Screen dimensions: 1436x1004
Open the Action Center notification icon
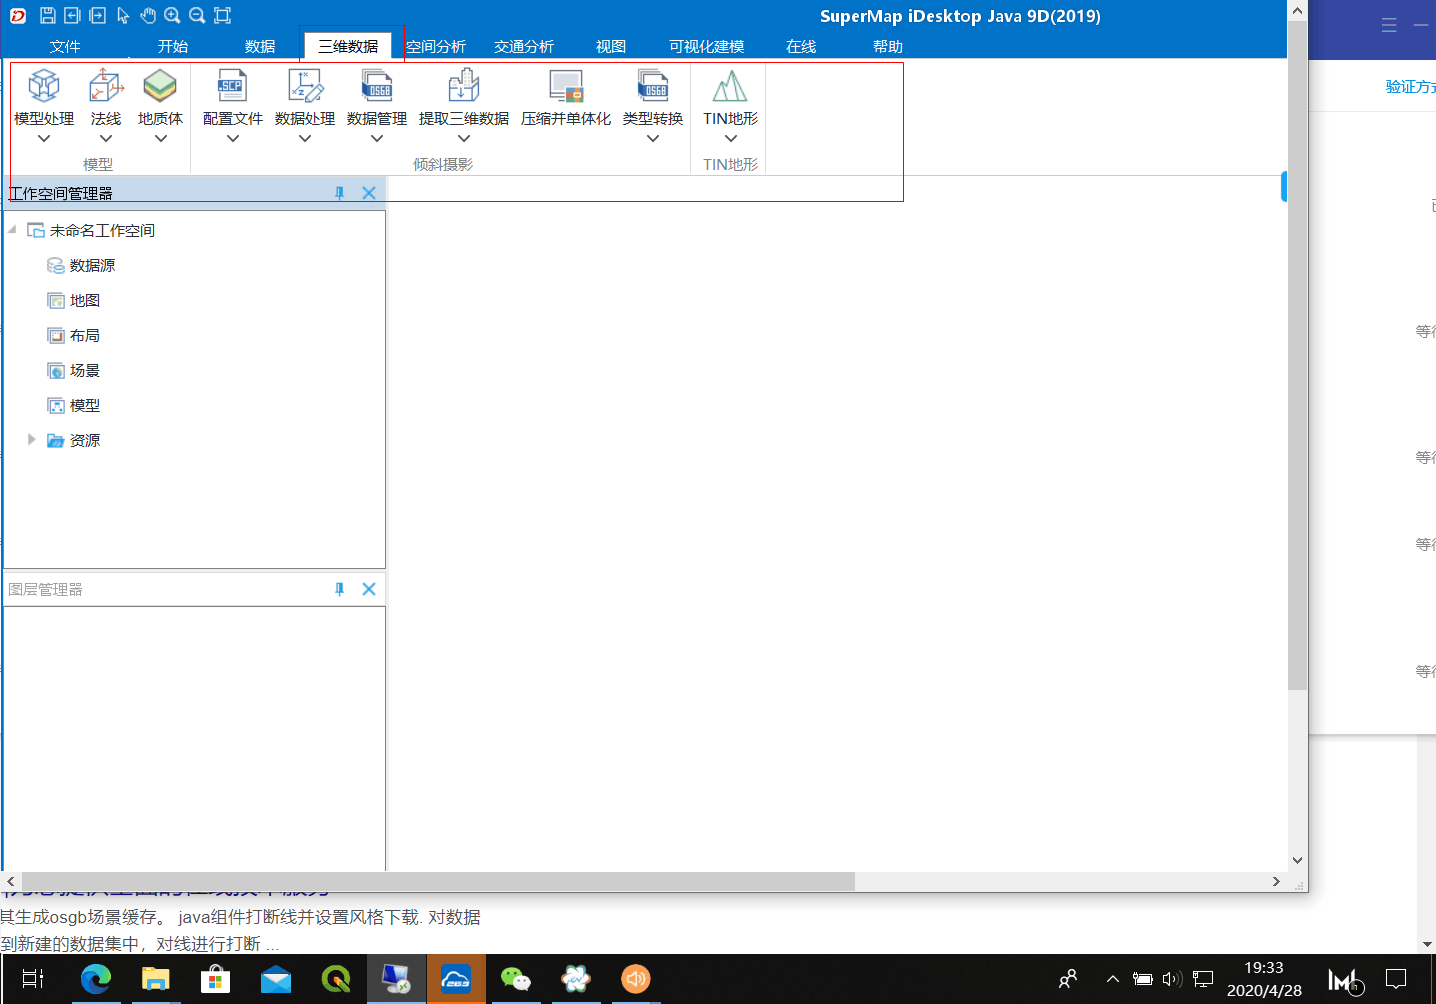1396,979
